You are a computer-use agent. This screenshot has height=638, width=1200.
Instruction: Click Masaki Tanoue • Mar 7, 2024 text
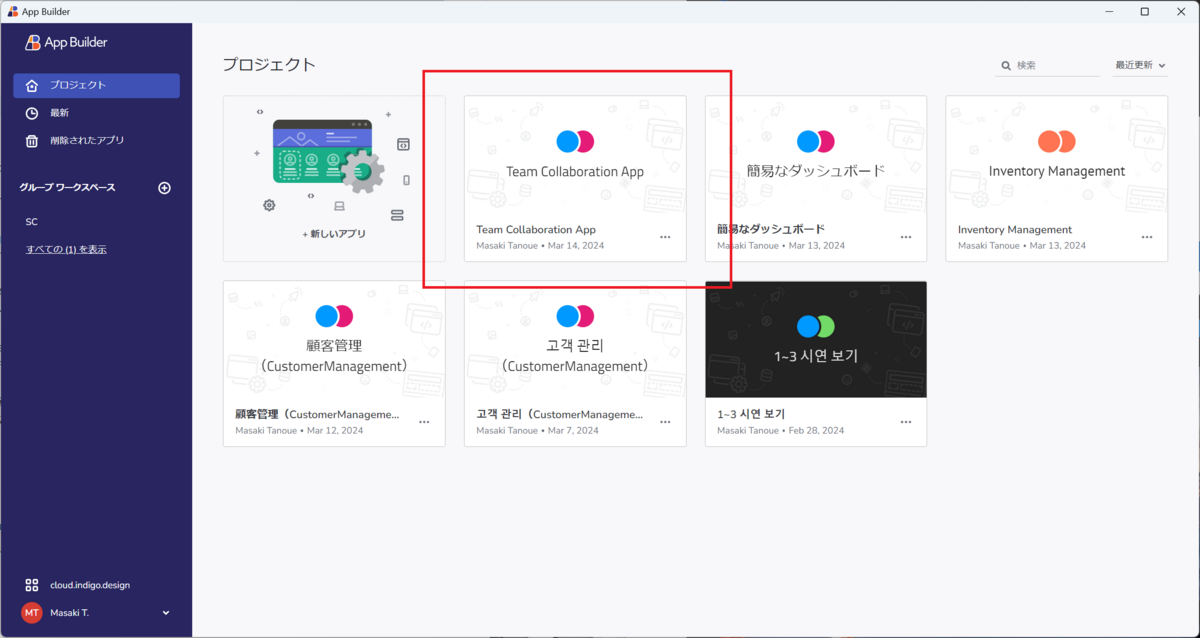tap(537, 430)
